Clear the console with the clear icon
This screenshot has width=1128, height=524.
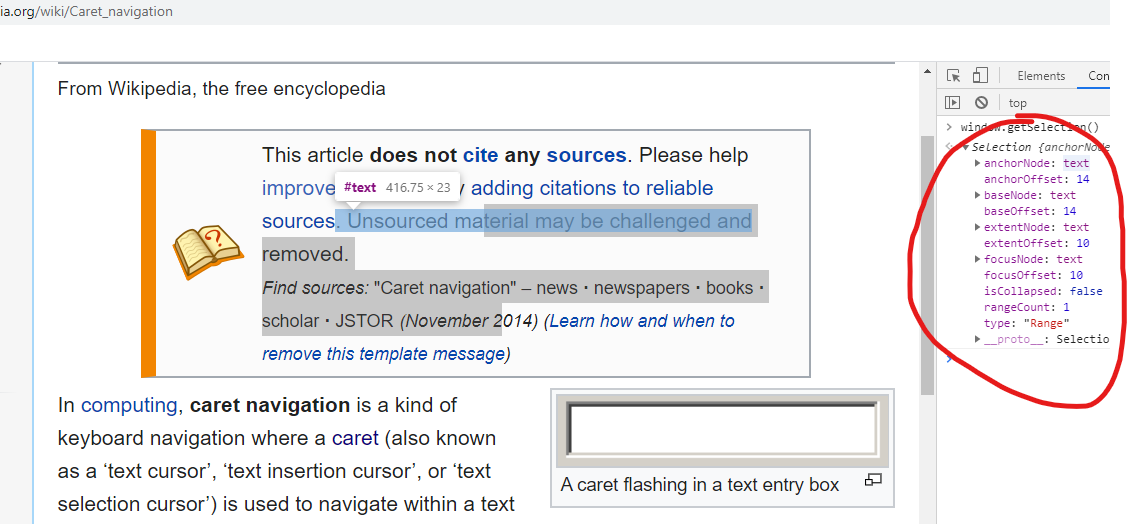click(x=981, y=102)
